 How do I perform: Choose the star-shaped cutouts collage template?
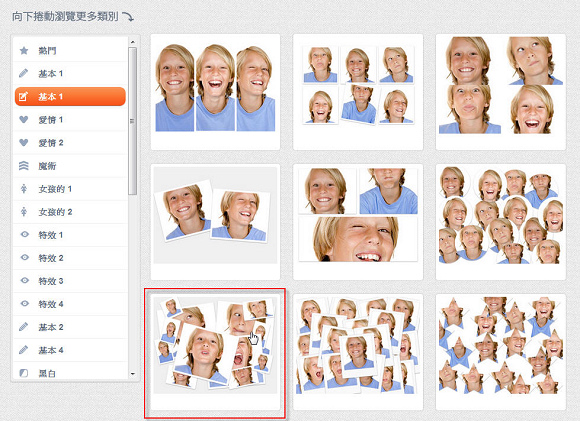point(501,352)
